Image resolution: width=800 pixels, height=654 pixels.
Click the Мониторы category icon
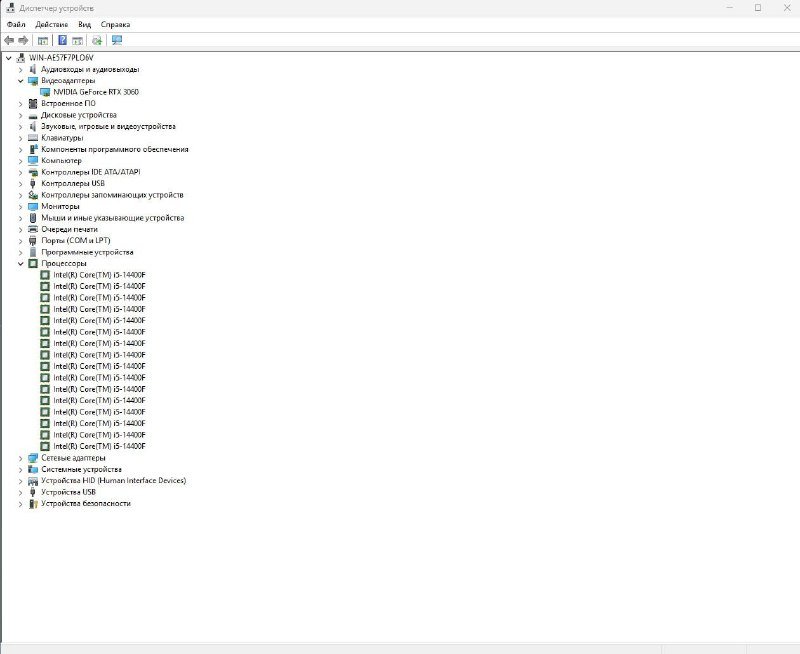[x=33, y=206]
